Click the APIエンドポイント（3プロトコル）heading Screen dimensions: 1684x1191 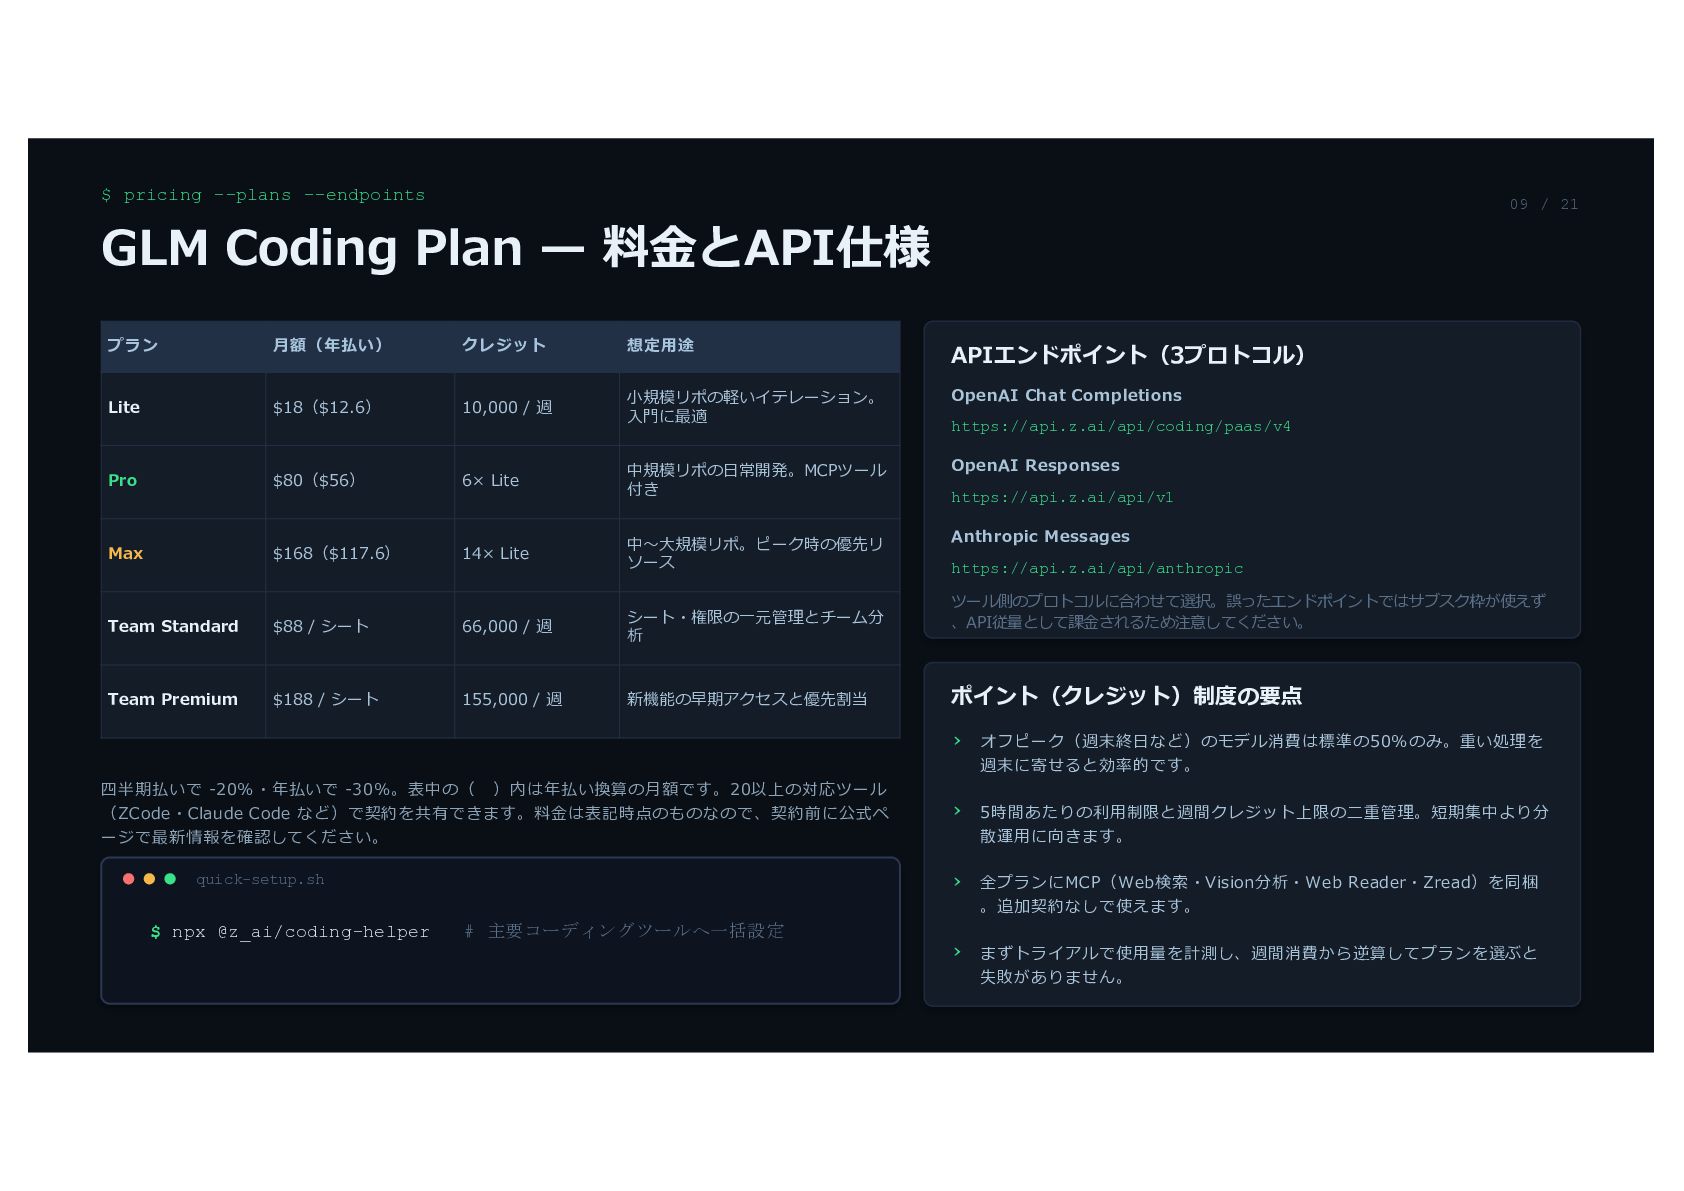point(1129,355)
